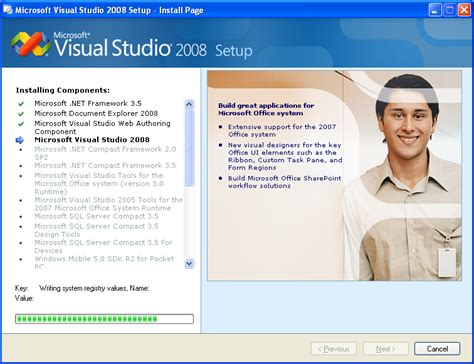Click the blue arrow beside Visual Studio 2008

point(20,140)
